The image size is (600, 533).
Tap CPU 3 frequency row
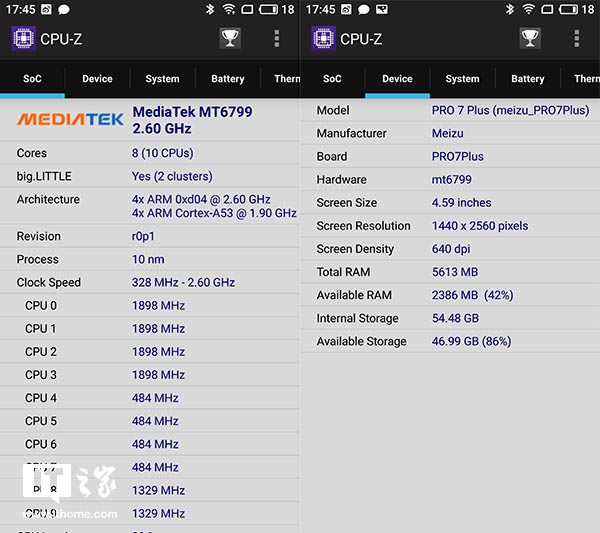150,375
